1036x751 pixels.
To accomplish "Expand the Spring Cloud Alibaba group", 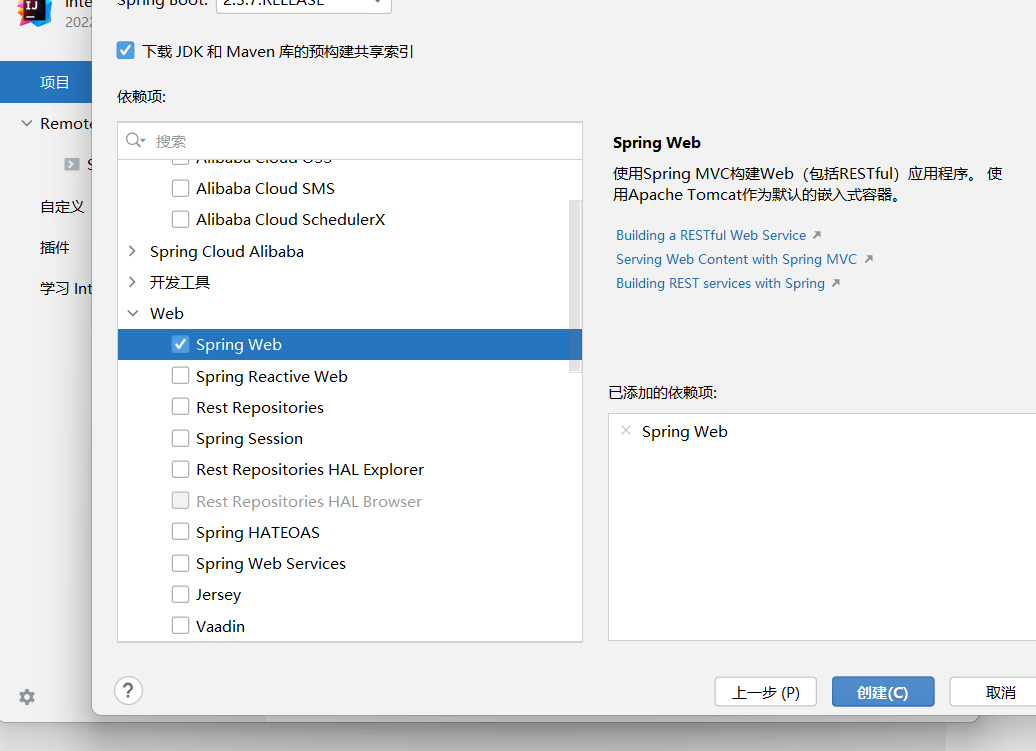I will pyautogui.click(x=131, y=251).
